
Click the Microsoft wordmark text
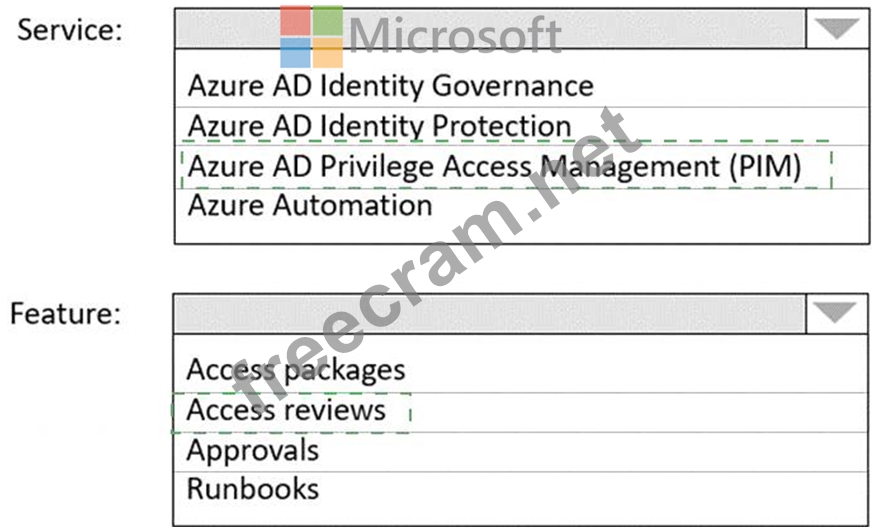pos(455,35)
